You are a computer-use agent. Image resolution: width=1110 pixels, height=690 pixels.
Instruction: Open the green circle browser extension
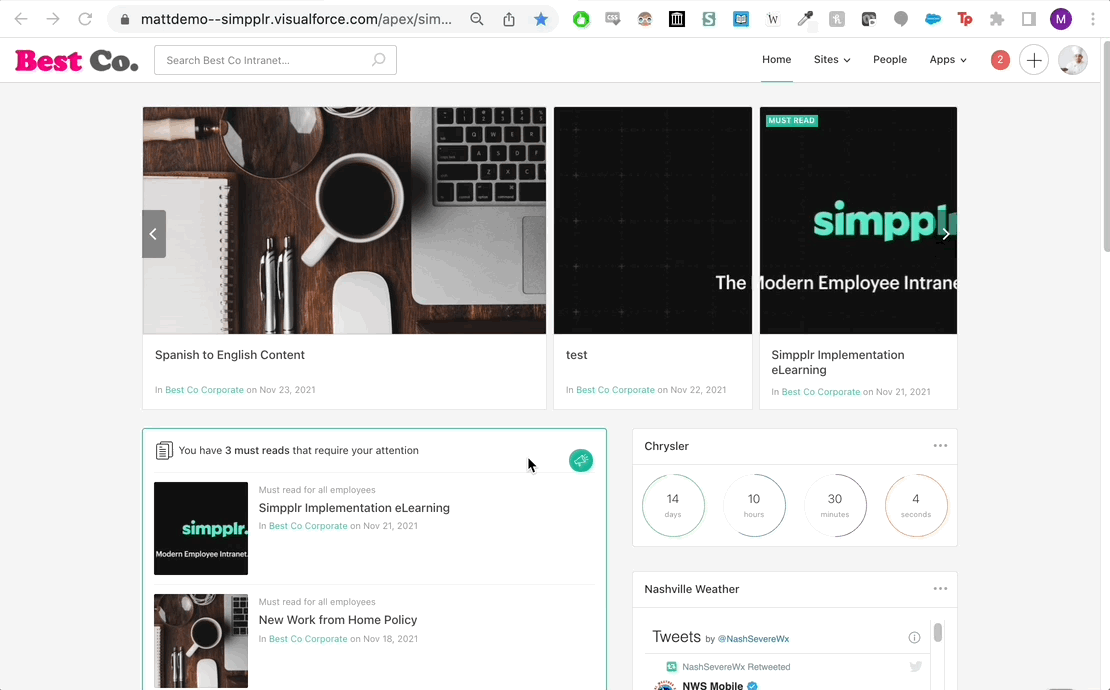click(581, 20)
